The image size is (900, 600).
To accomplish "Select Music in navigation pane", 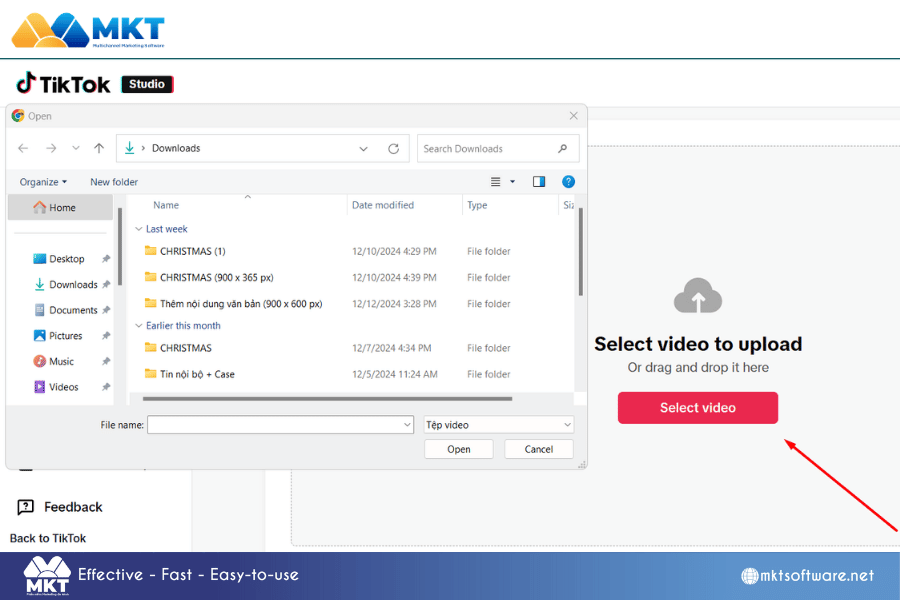I will tap(61, 362).
